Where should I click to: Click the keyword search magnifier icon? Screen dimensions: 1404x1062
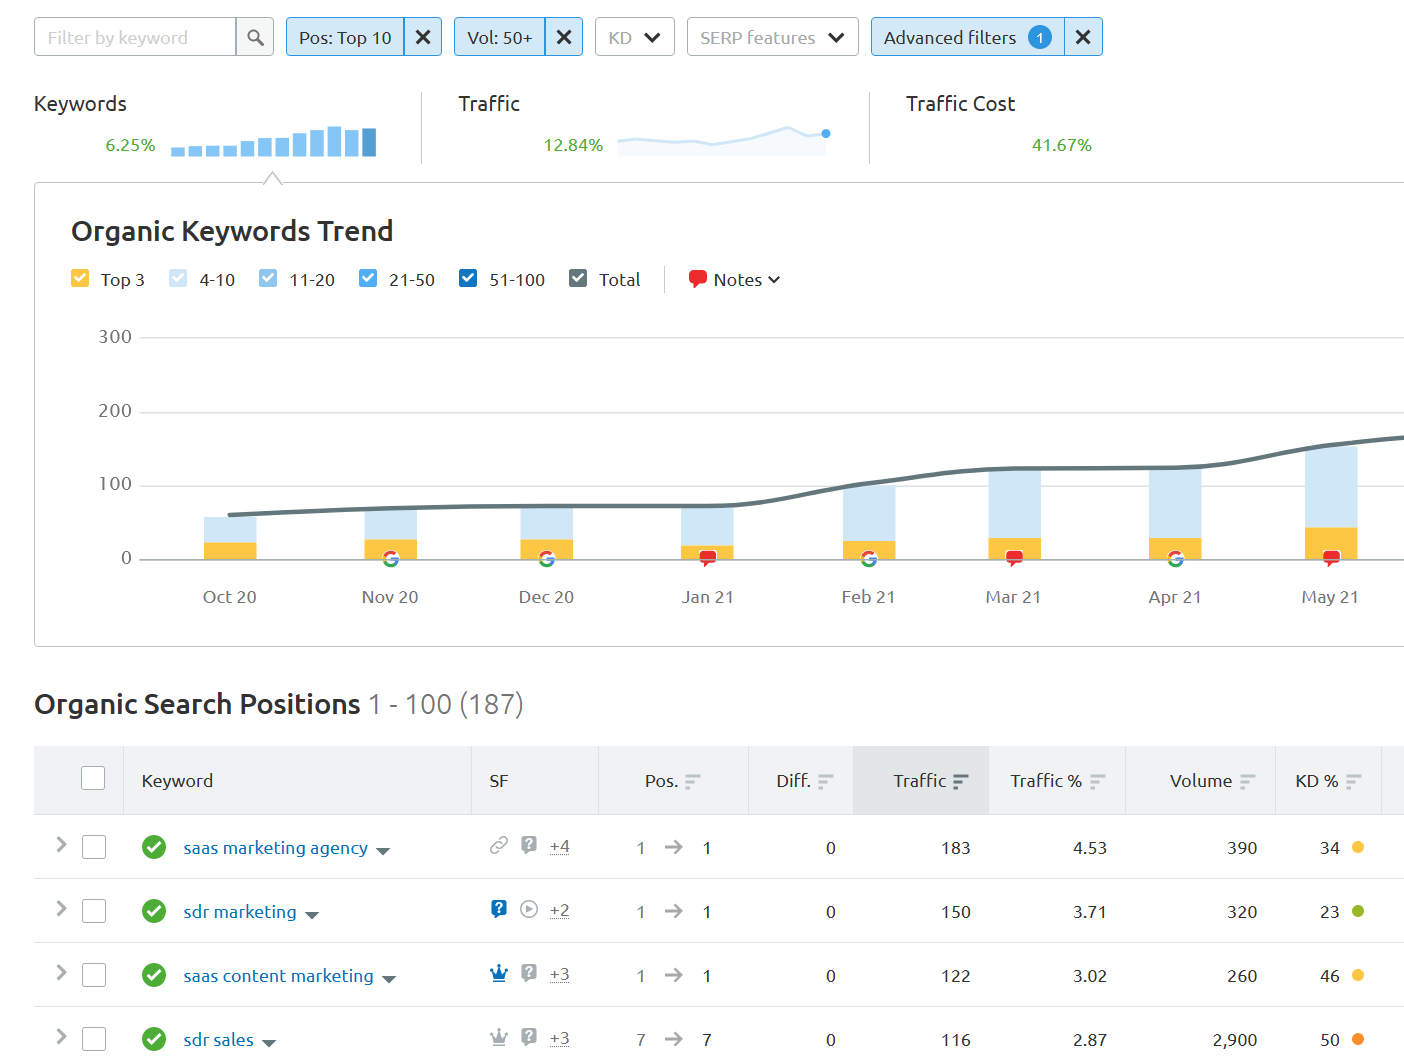255,38
